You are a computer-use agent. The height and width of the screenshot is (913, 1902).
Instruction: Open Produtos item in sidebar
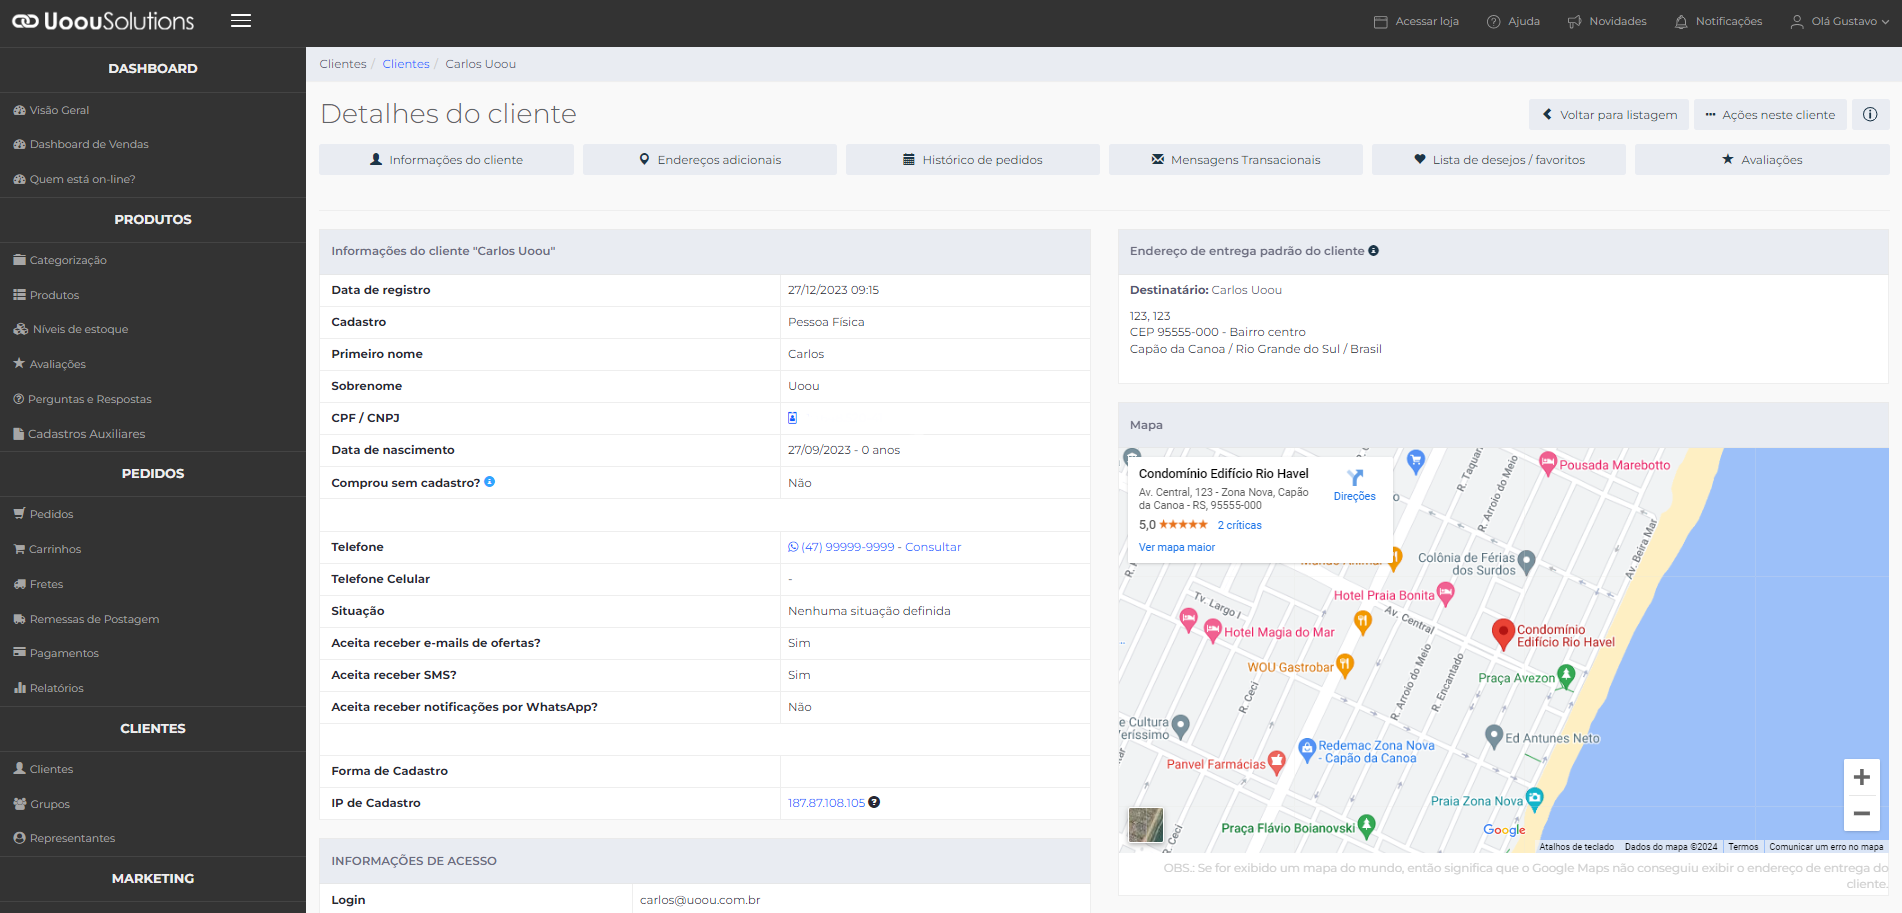click(x=46, y=295)
